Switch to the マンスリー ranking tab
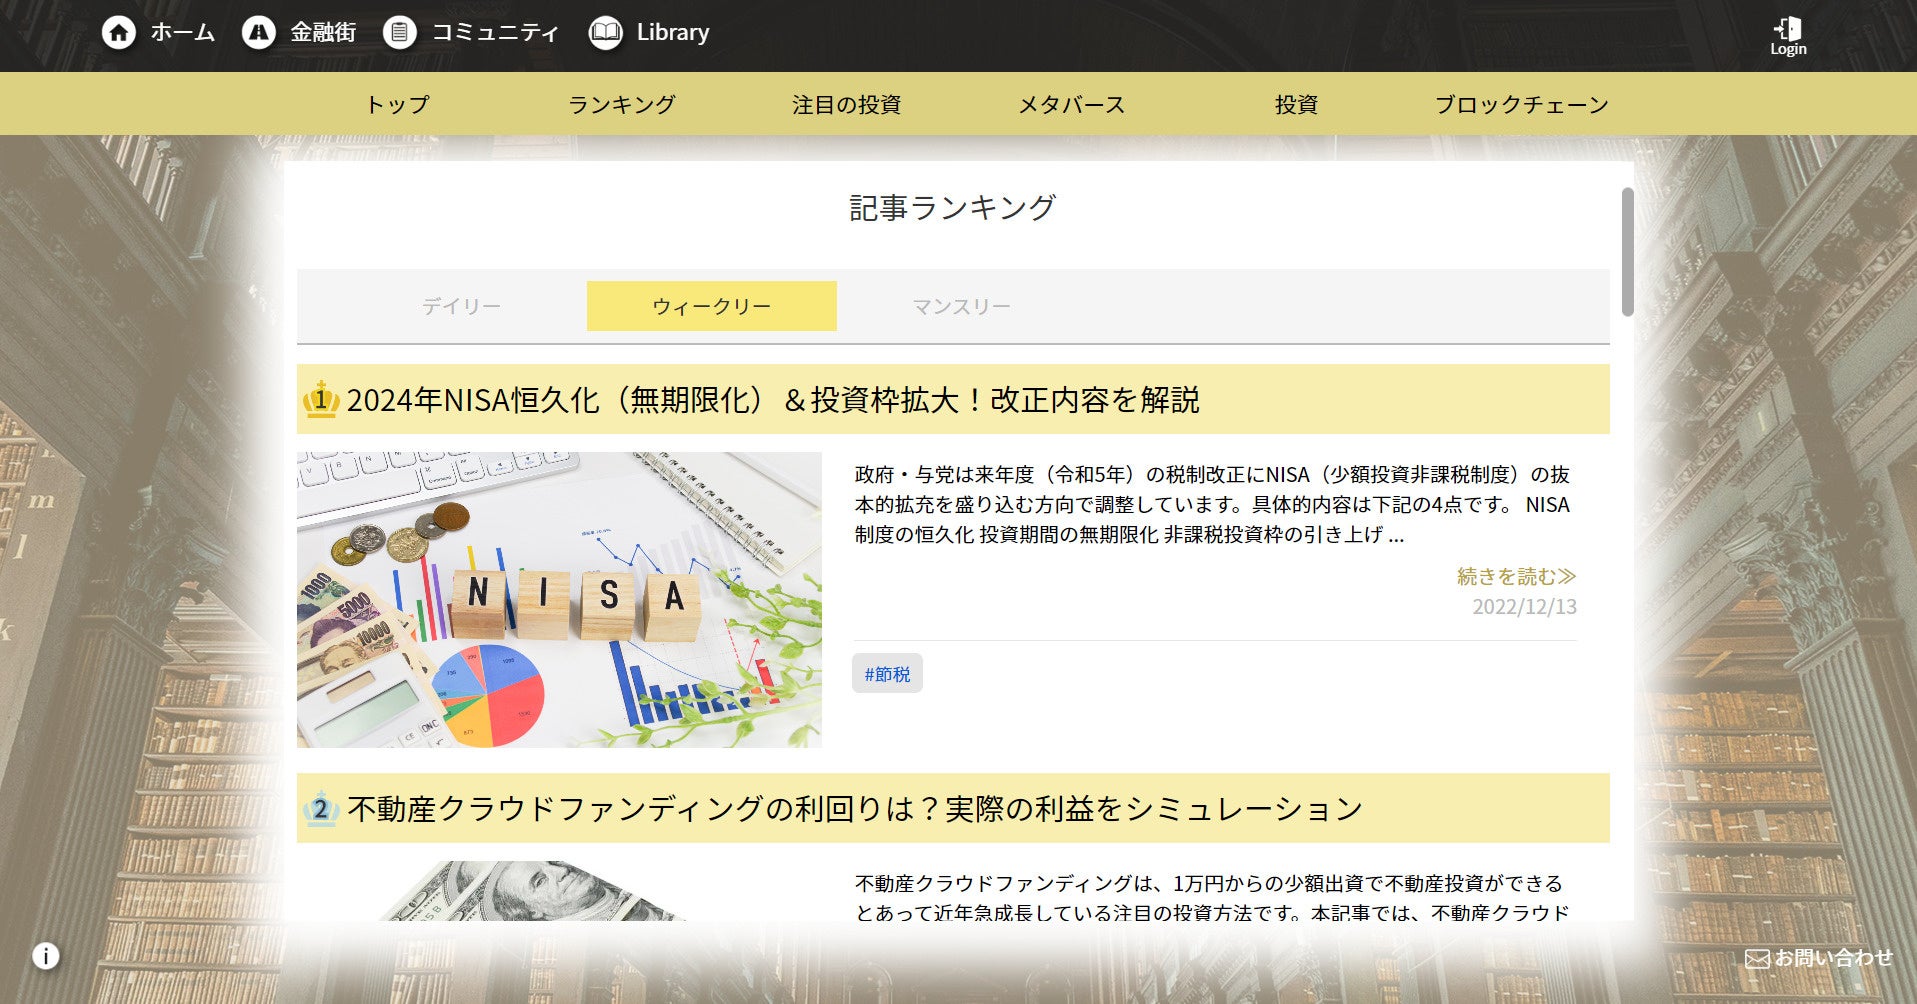The height and width of the screenshot is (1004, 1917). 962,306
